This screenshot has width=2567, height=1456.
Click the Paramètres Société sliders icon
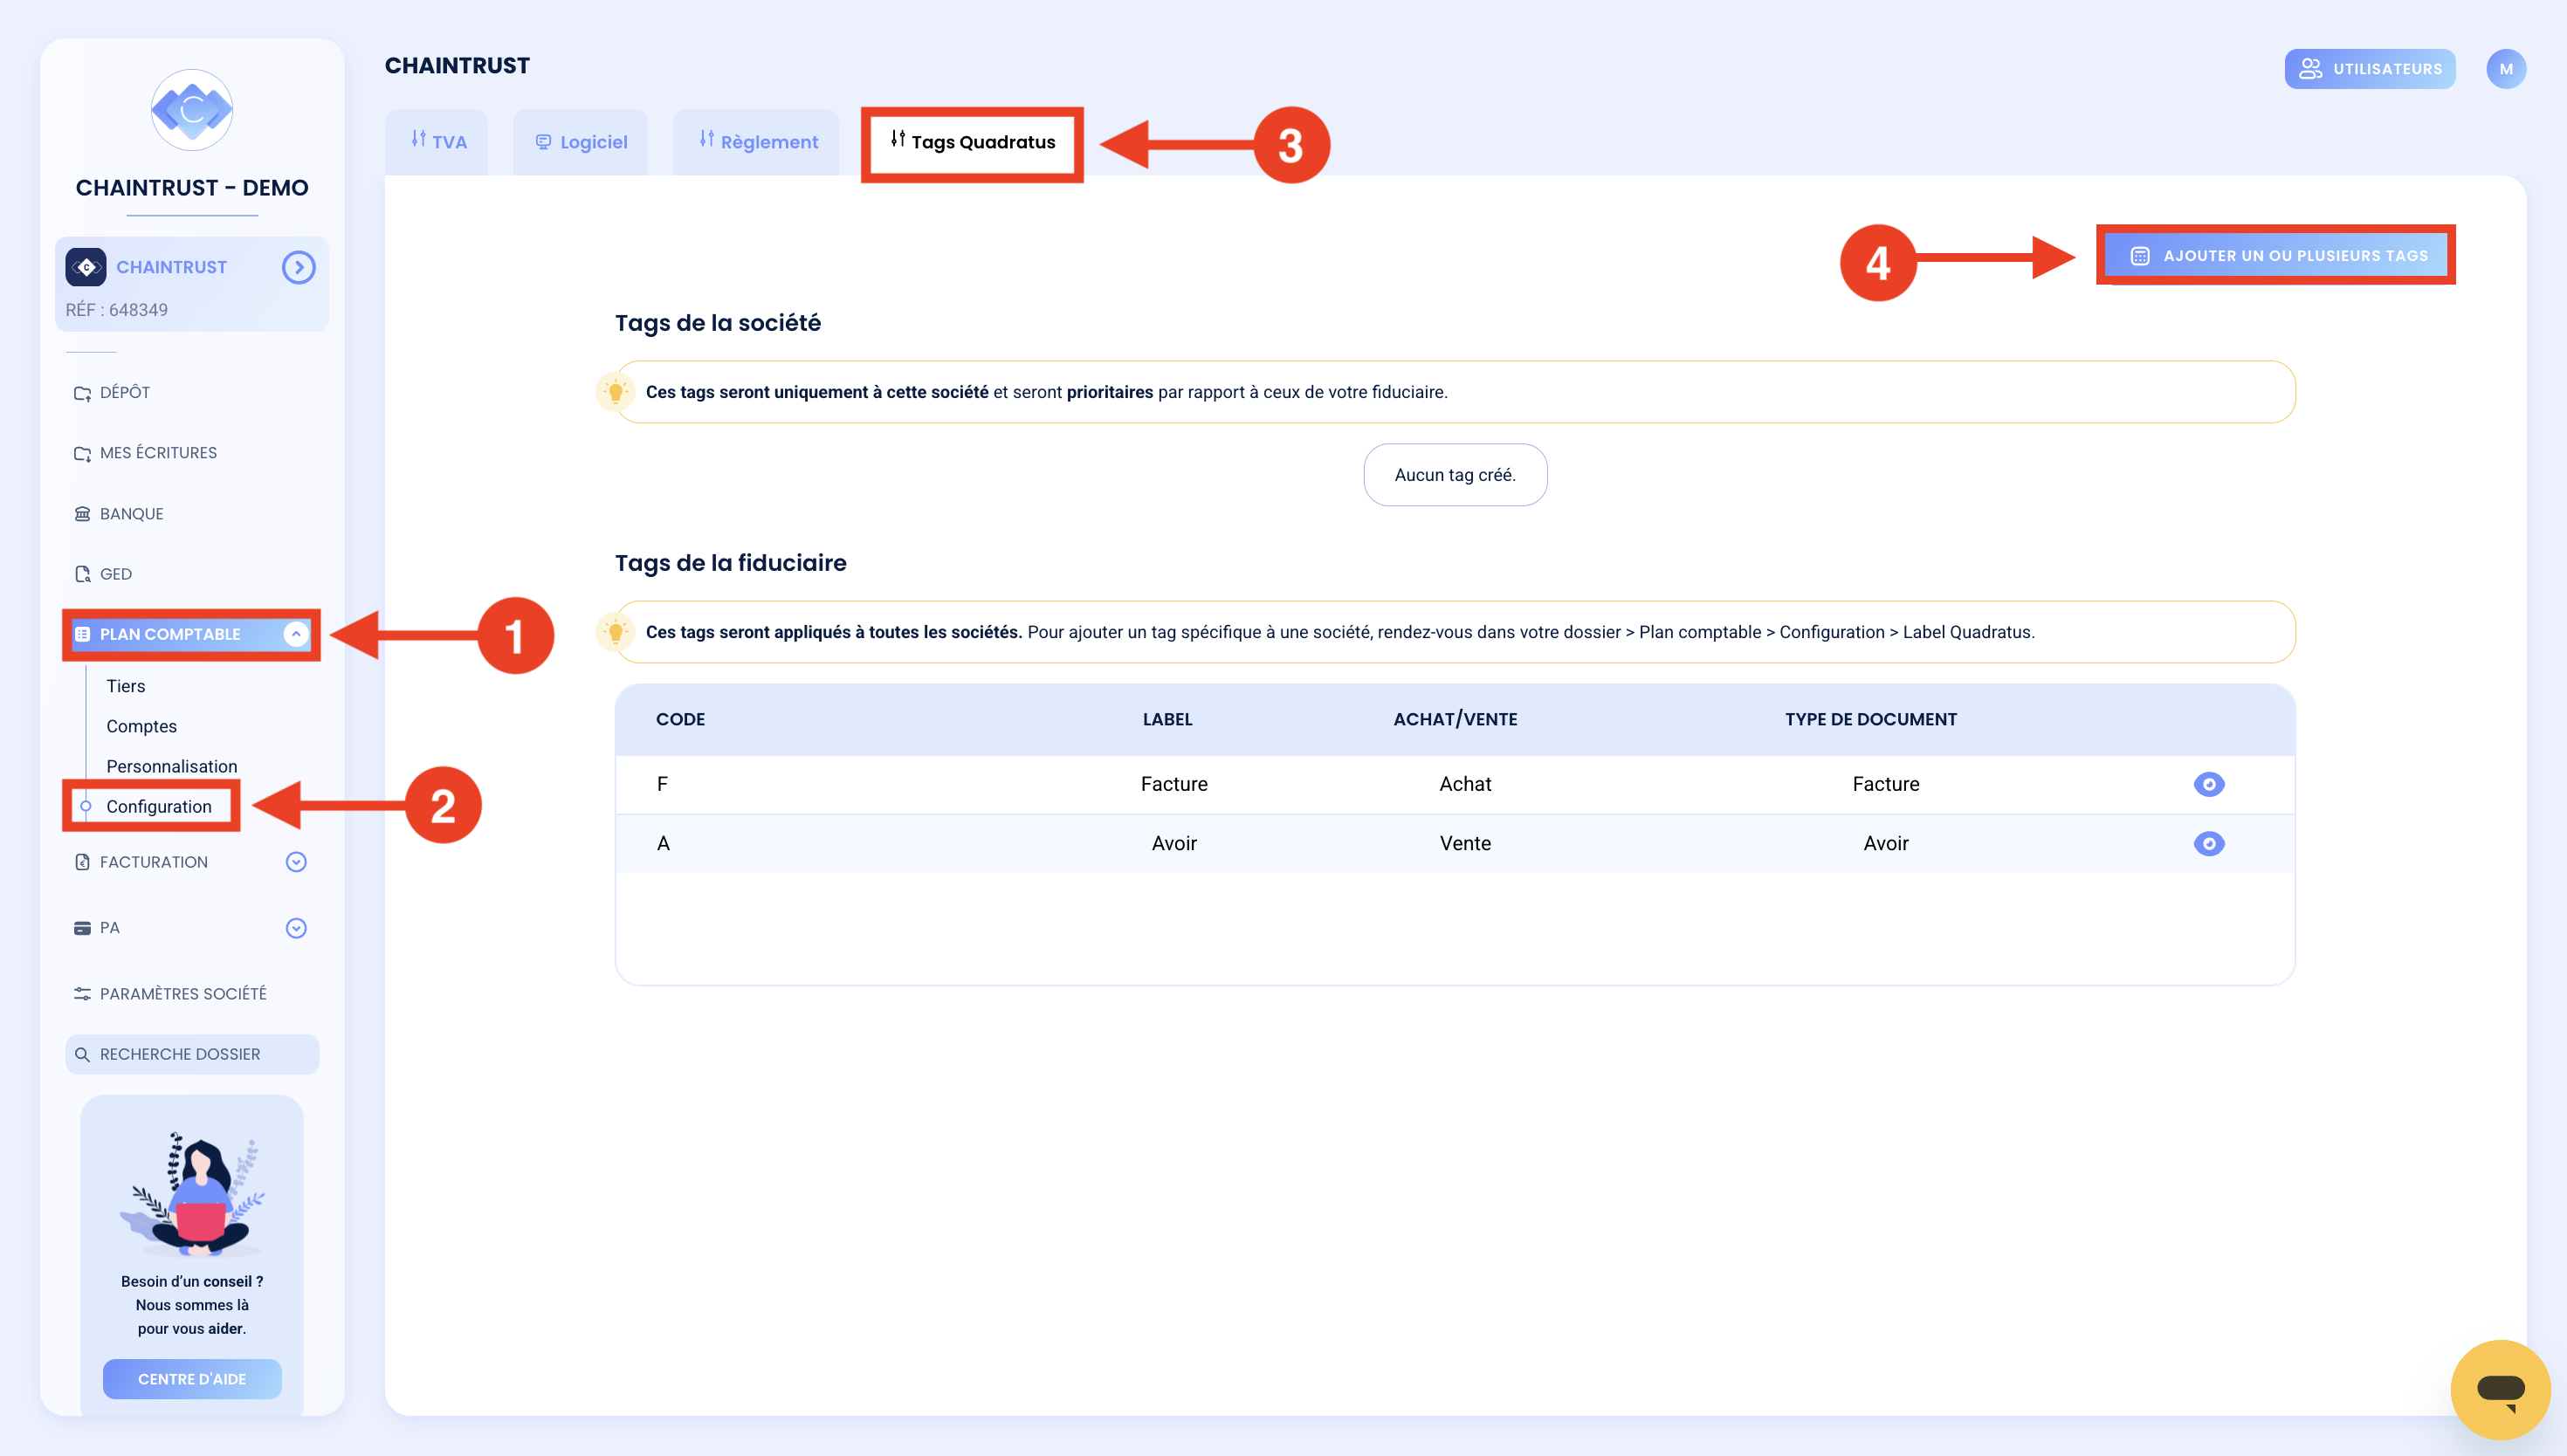pyautogui.click(x=82, y=994)
